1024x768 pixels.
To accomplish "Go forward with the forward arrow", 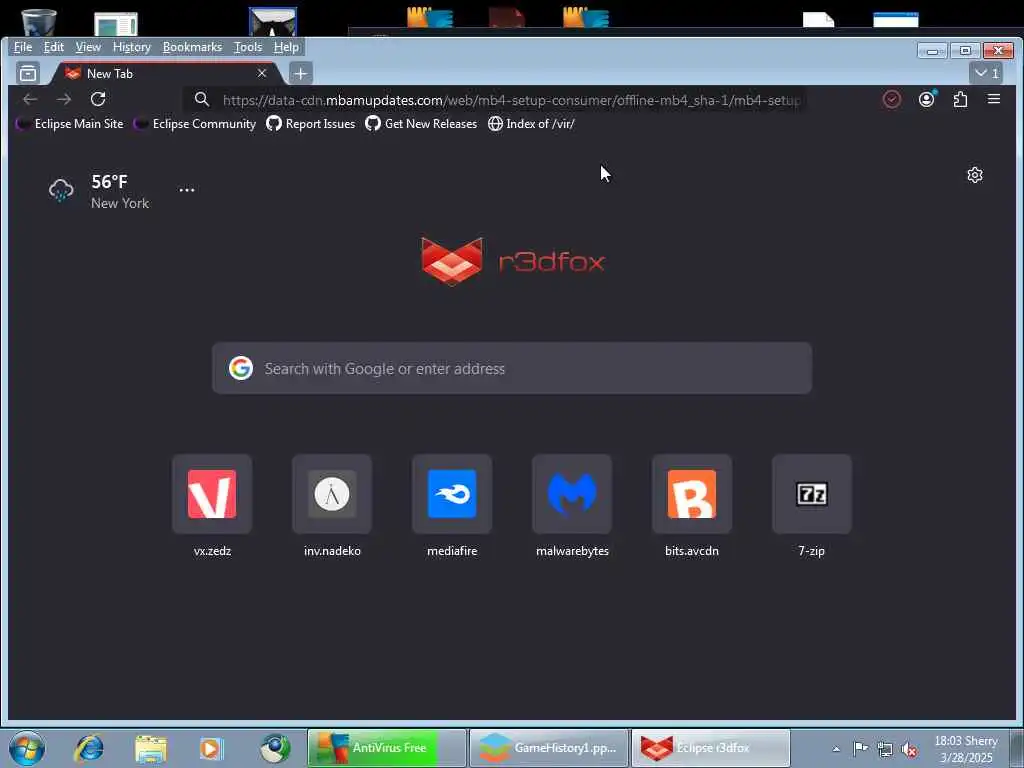I will tap(64, 99).
